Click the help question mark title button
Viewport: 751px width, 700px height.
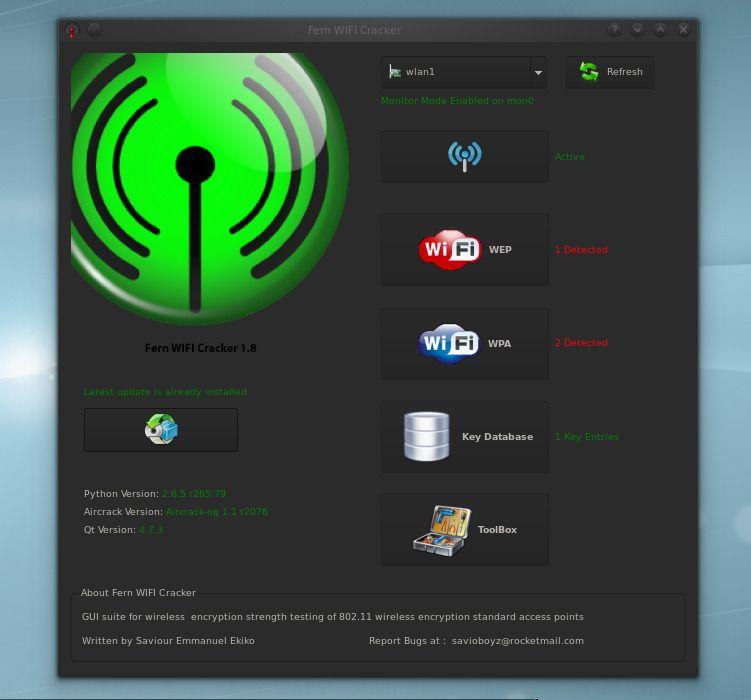[614, 30]
